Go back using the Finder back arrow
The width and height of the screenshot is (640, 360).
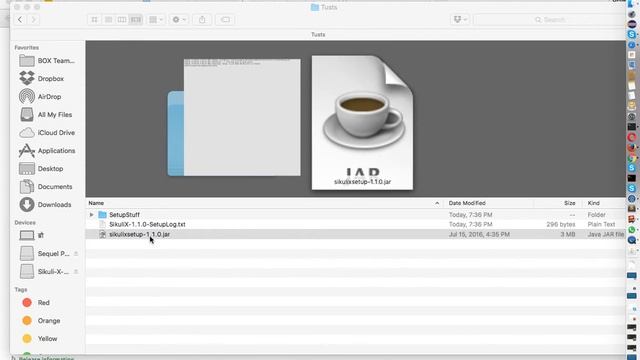point(20,19)
